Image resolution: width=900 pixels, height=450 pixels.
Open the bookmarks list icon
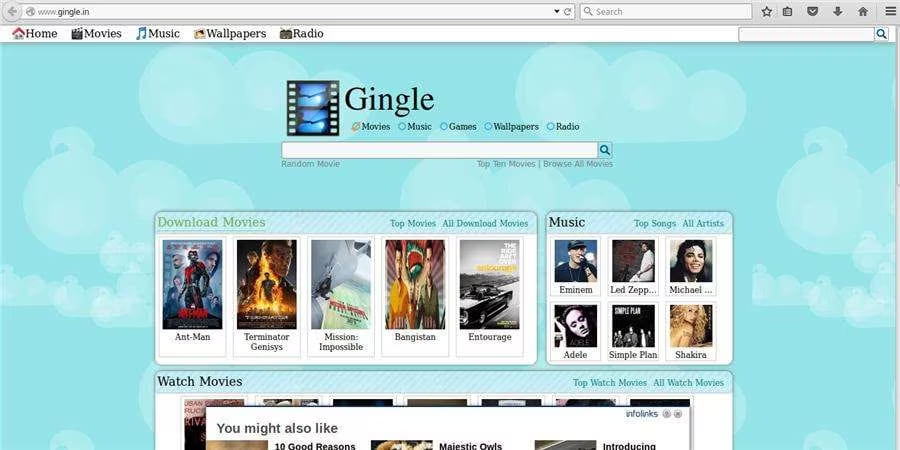coord(788,12)
